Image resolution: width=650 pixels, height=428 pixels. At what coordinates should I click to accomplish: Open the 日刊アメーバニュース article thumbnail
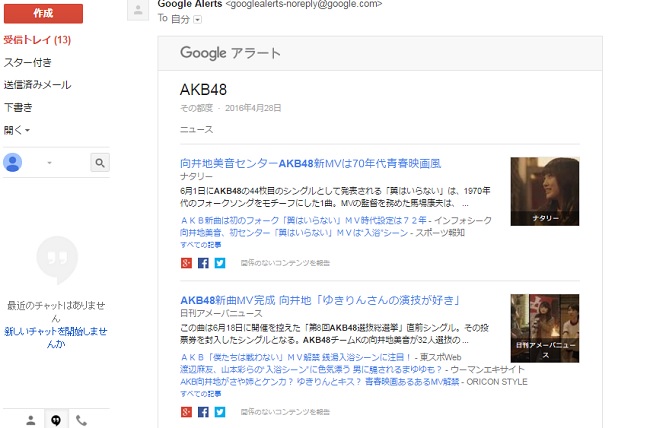click(545, 328)
